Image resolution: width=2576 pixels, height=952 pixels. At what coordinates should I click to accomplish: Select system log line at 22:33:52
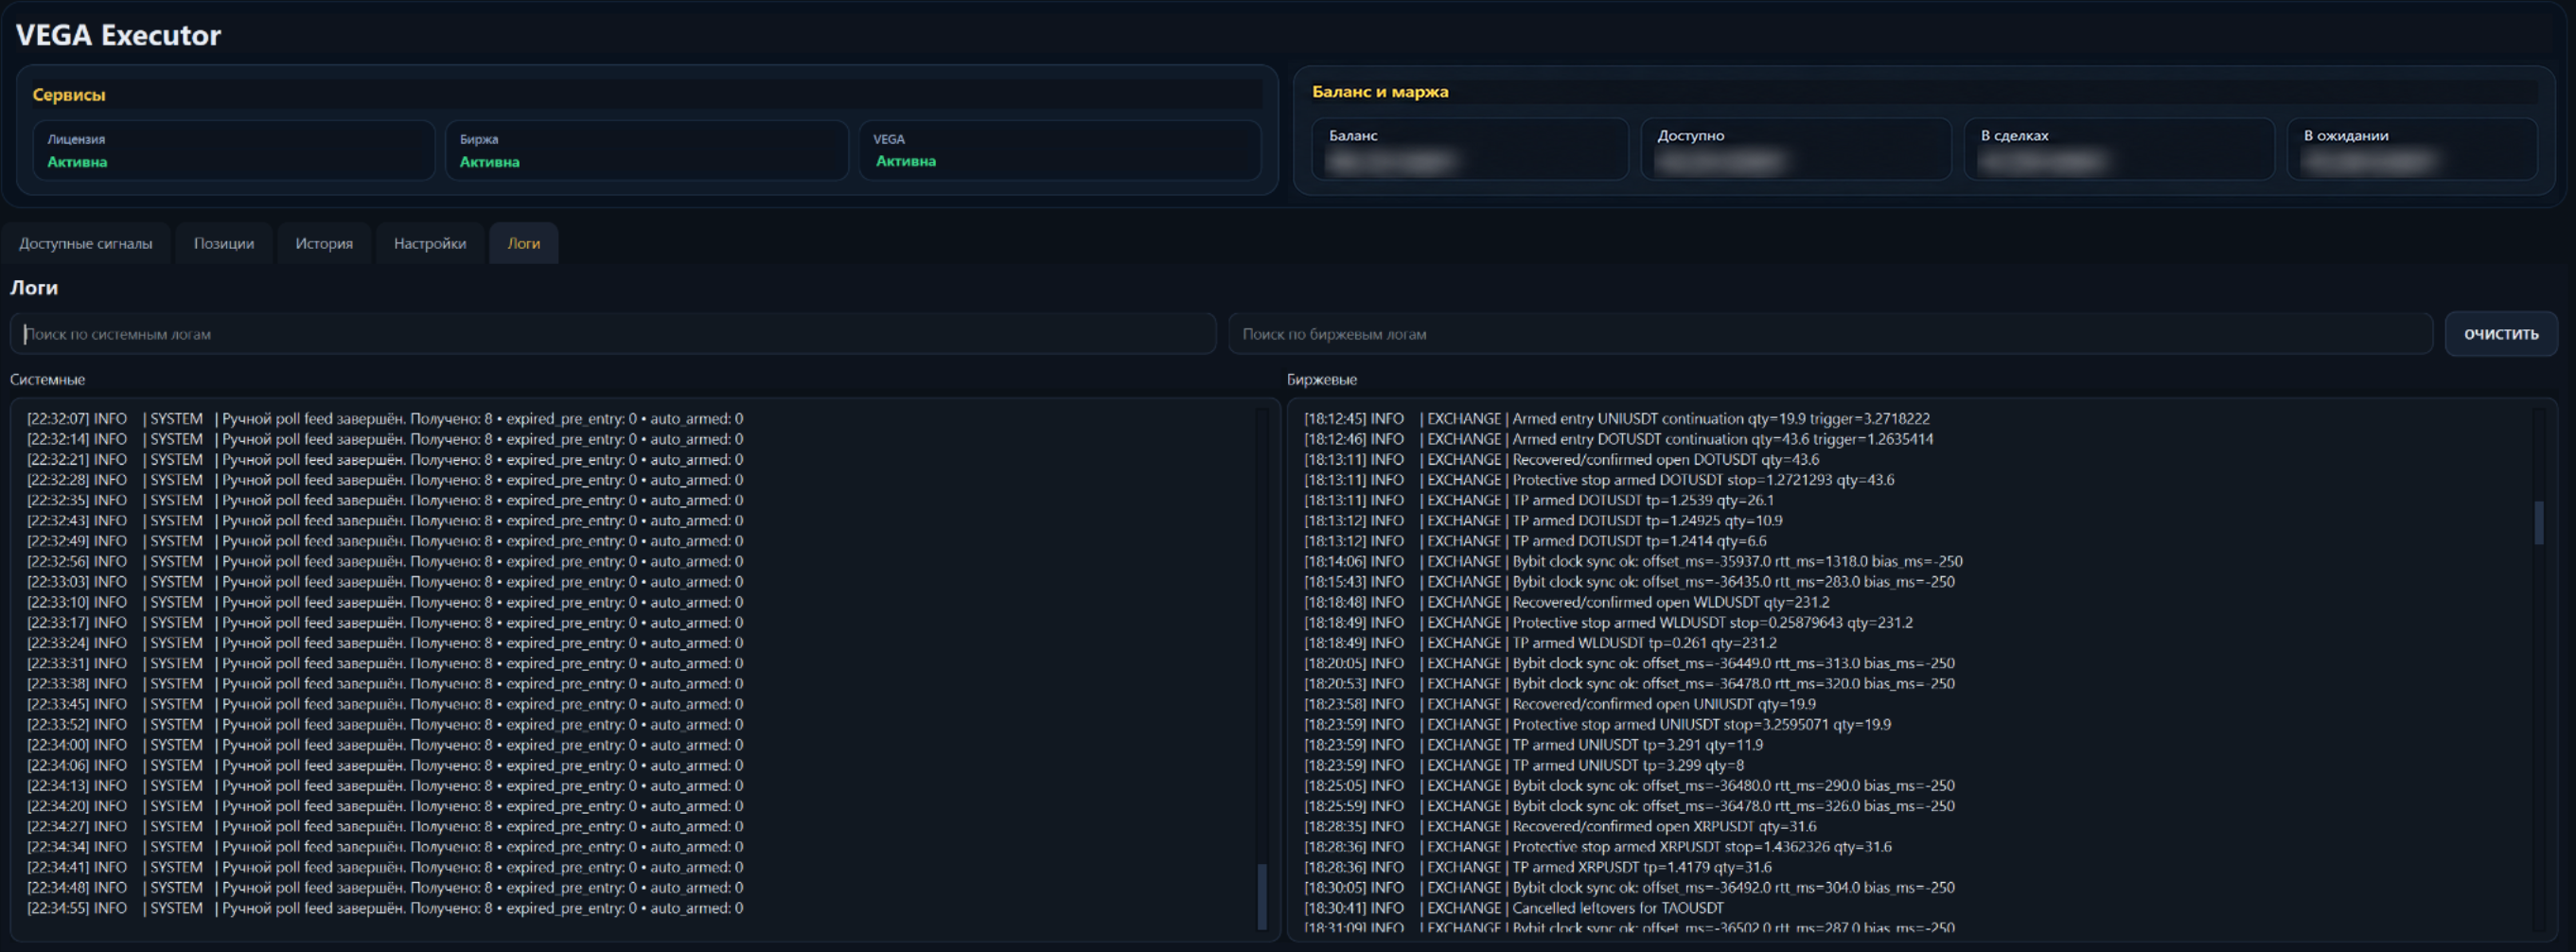(385, 725)
